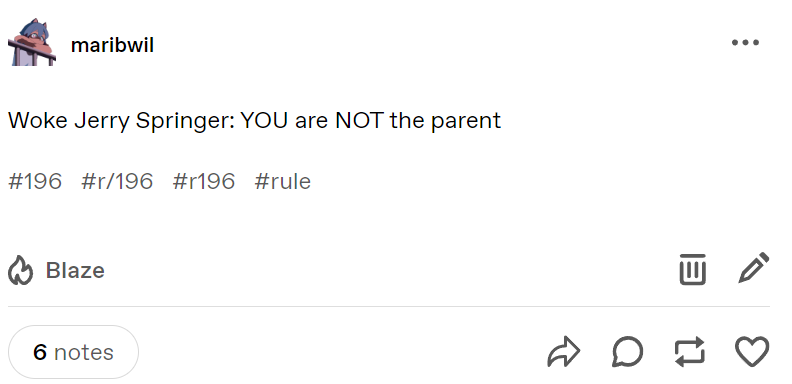Screen dimensions: 792x384
Task: Click the word 'notes' in the notes pill
Action: pos(84,352)
